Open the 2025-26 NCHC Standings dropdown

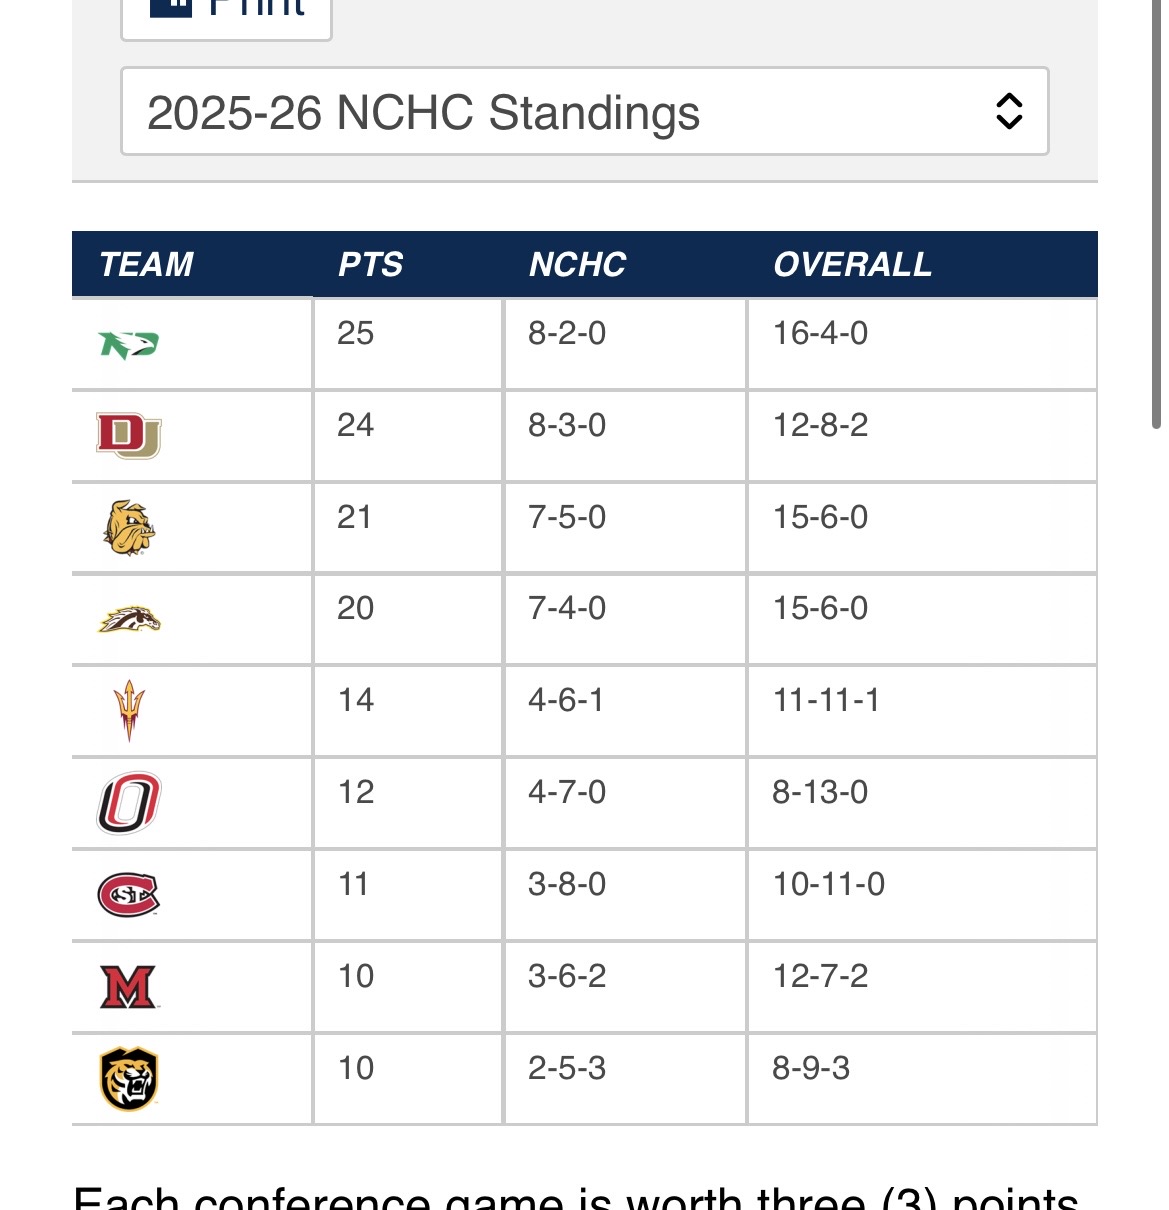click(584, 112)
